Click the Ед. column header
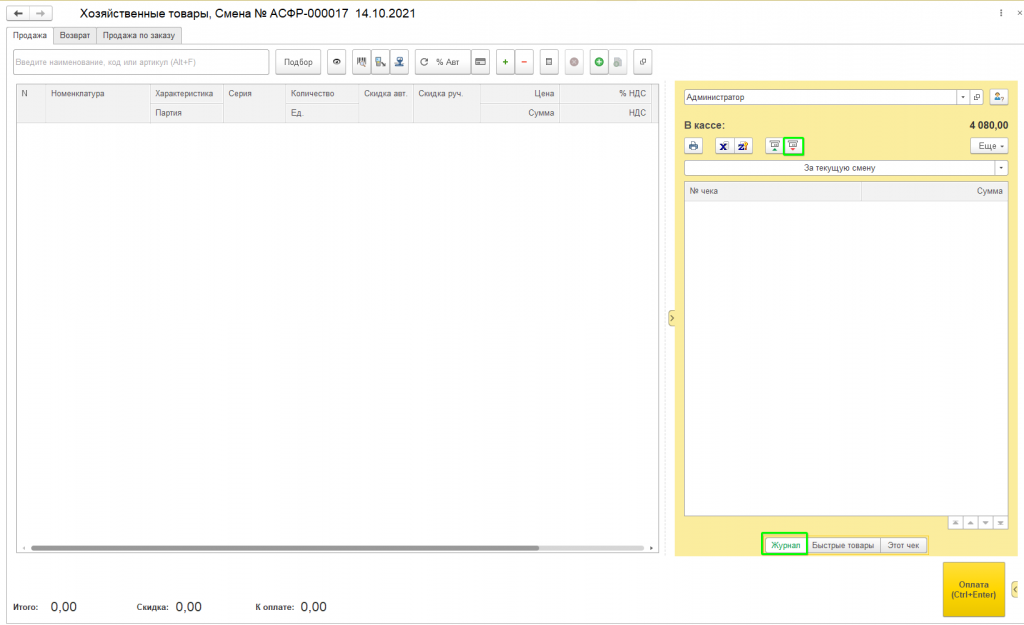Viewport: 1024px width, 625px height. pos(322,113)
